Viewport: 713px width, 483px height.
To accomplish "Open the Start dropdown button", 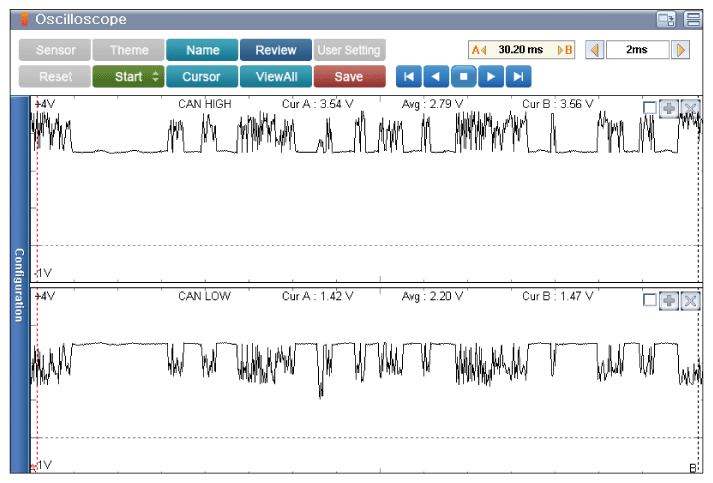I will [x=128, y=77].
